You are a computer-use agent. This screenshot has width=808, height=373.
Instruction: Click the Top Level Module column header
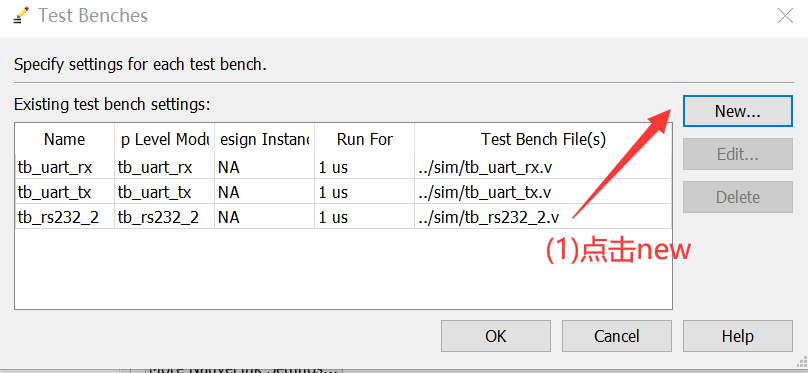point(164,139)
